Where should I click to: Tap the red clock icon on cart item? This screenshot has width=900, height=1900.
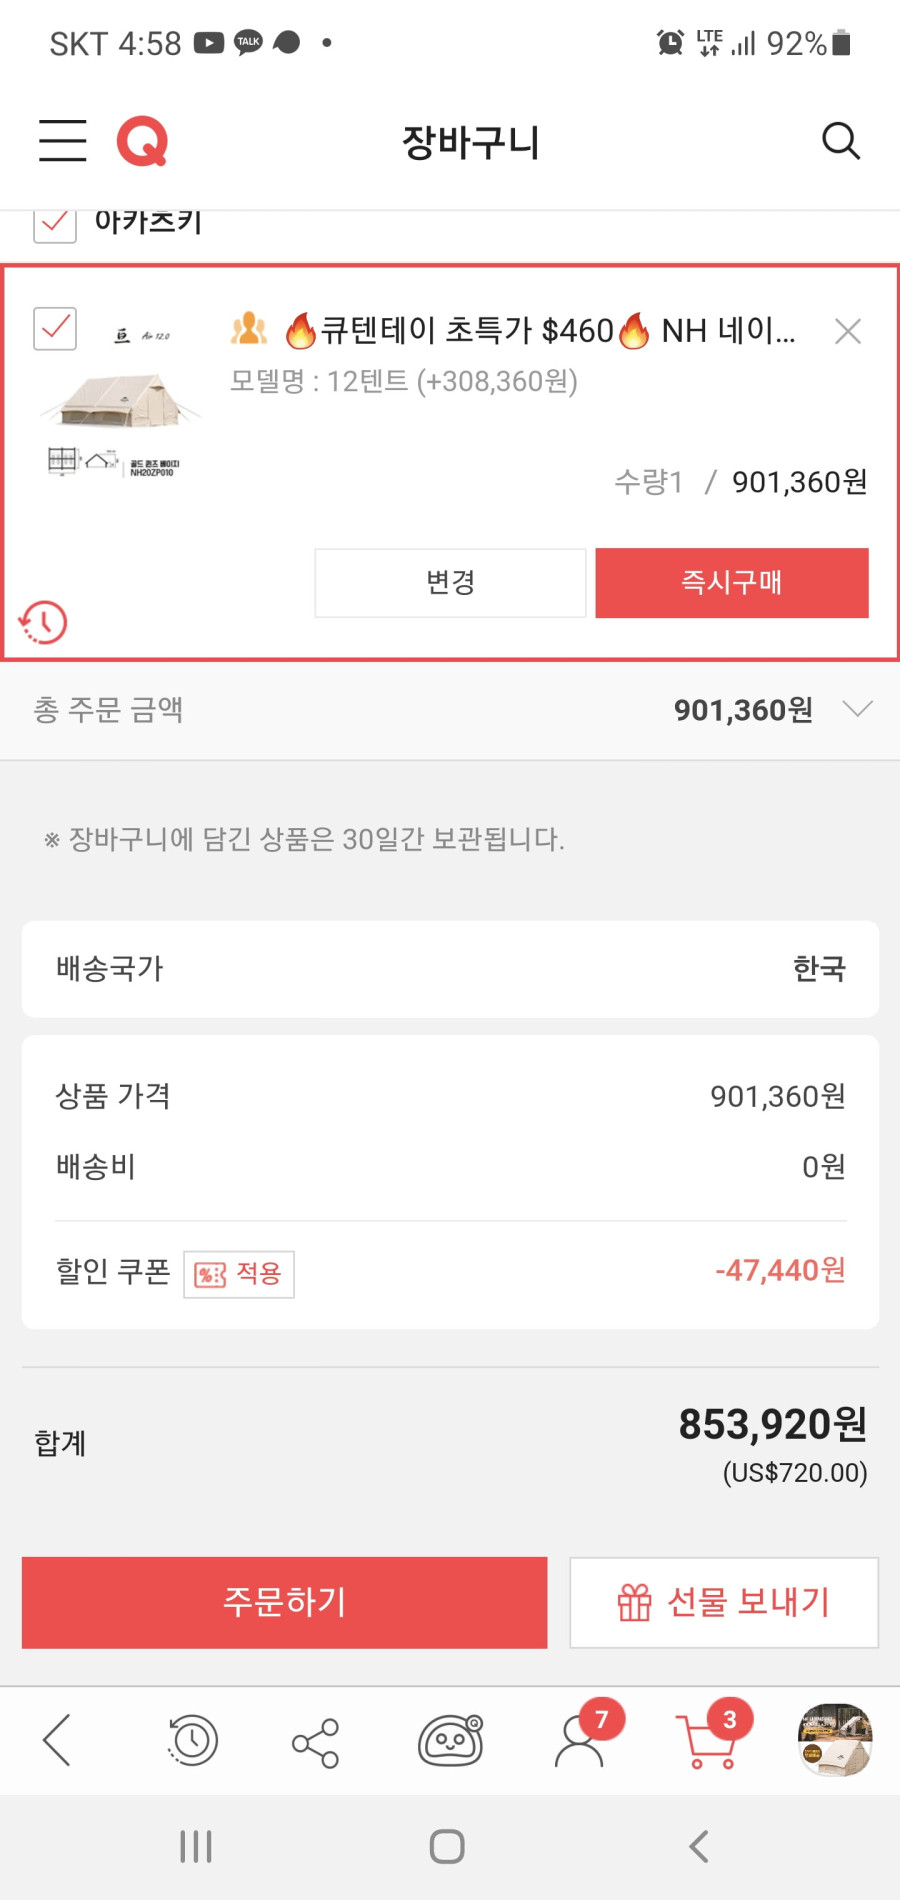pos(43,622)
